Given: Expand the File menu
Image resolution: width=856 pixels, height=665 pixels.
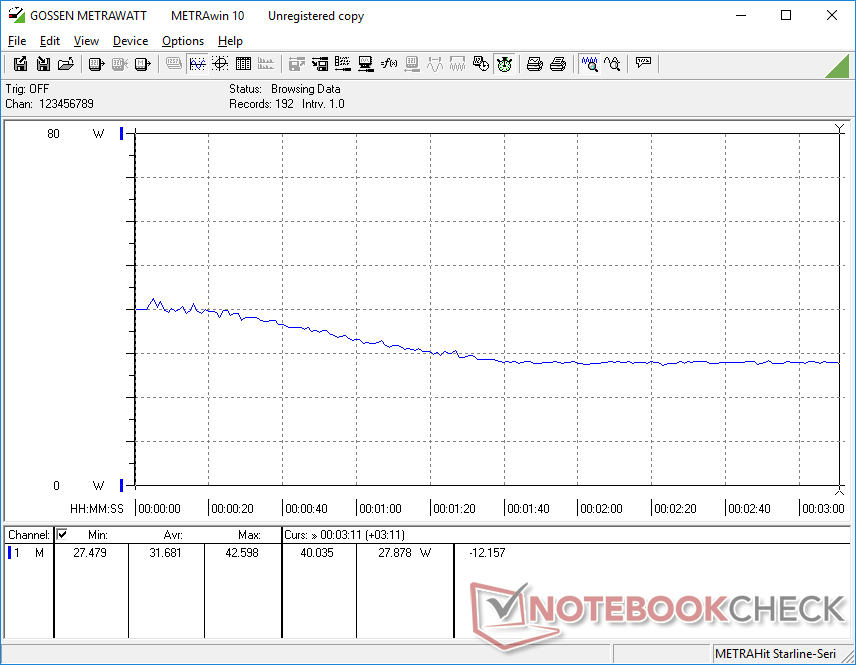Looking at the screenshot, I should 17,41.
